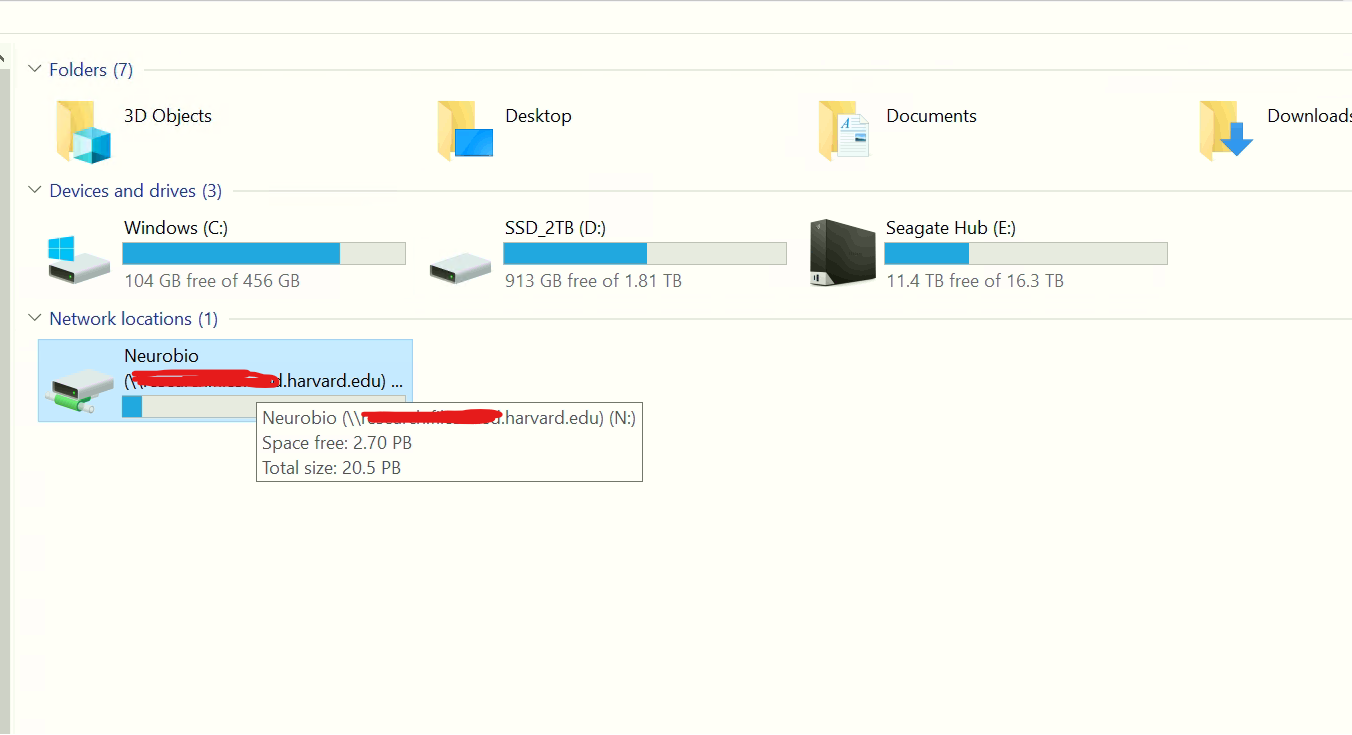Collapse the Devices and drives chevron
Viewport: 1352px width, 735px height.
[35, 190]
